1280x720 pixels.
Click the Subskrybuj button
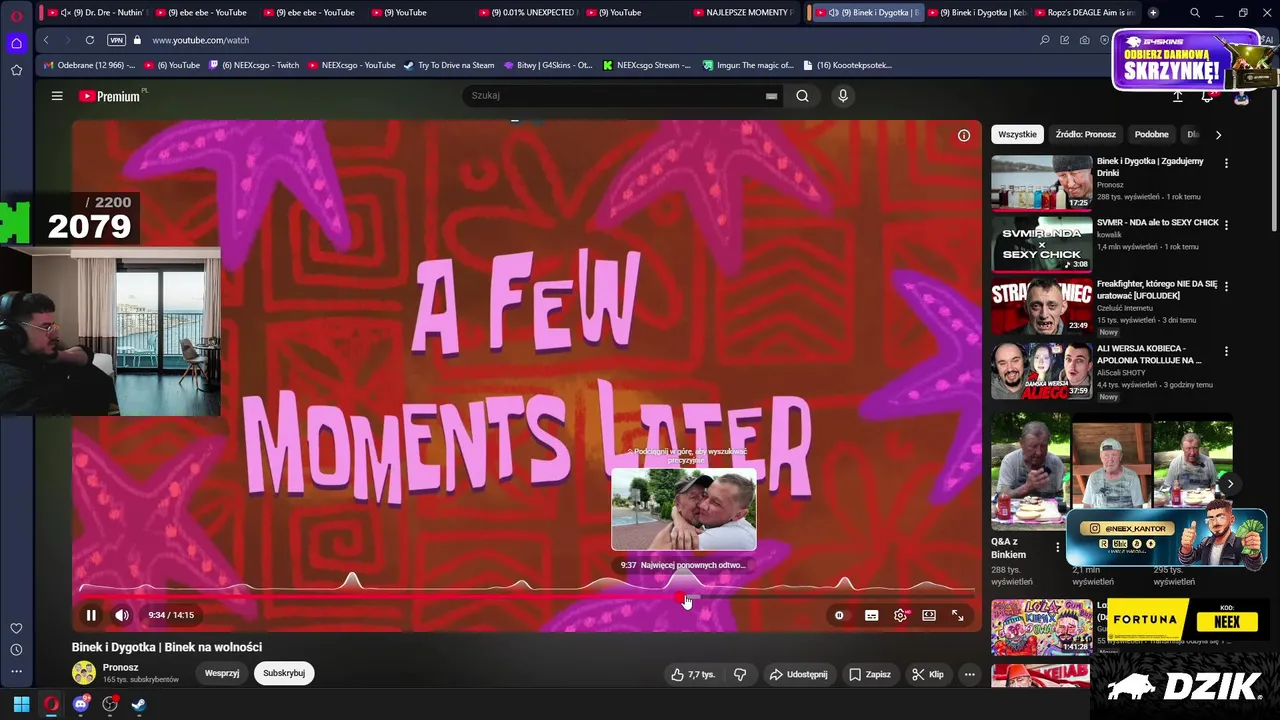point(284,673)
